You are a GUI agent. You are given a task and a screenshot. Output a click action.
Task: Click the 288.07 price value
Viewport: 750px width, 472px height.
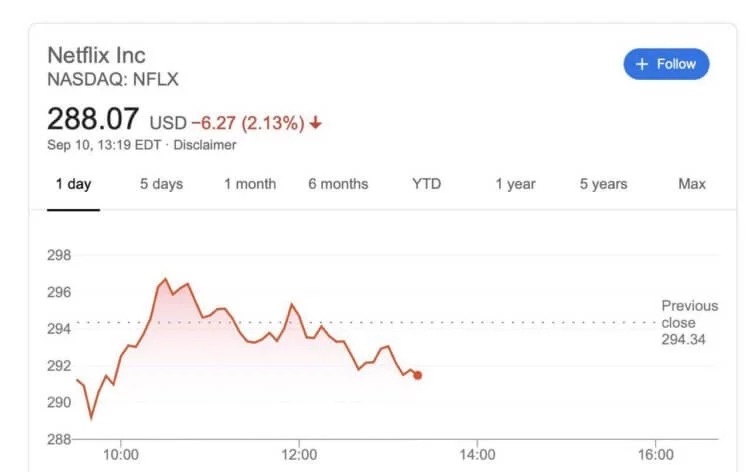(93, 120)
